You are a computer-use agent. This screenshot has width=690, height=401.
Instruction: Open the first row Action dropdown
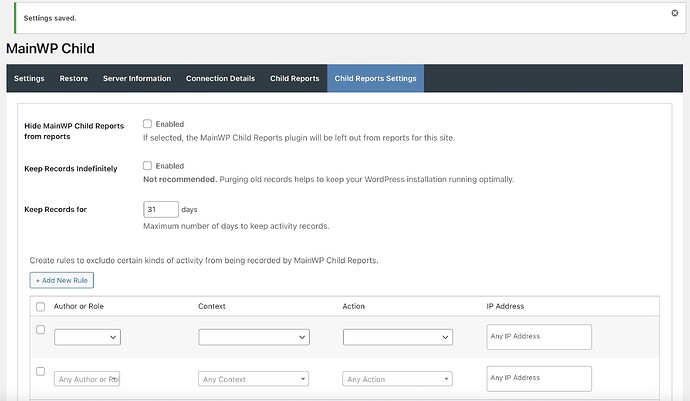click(398, 337)
